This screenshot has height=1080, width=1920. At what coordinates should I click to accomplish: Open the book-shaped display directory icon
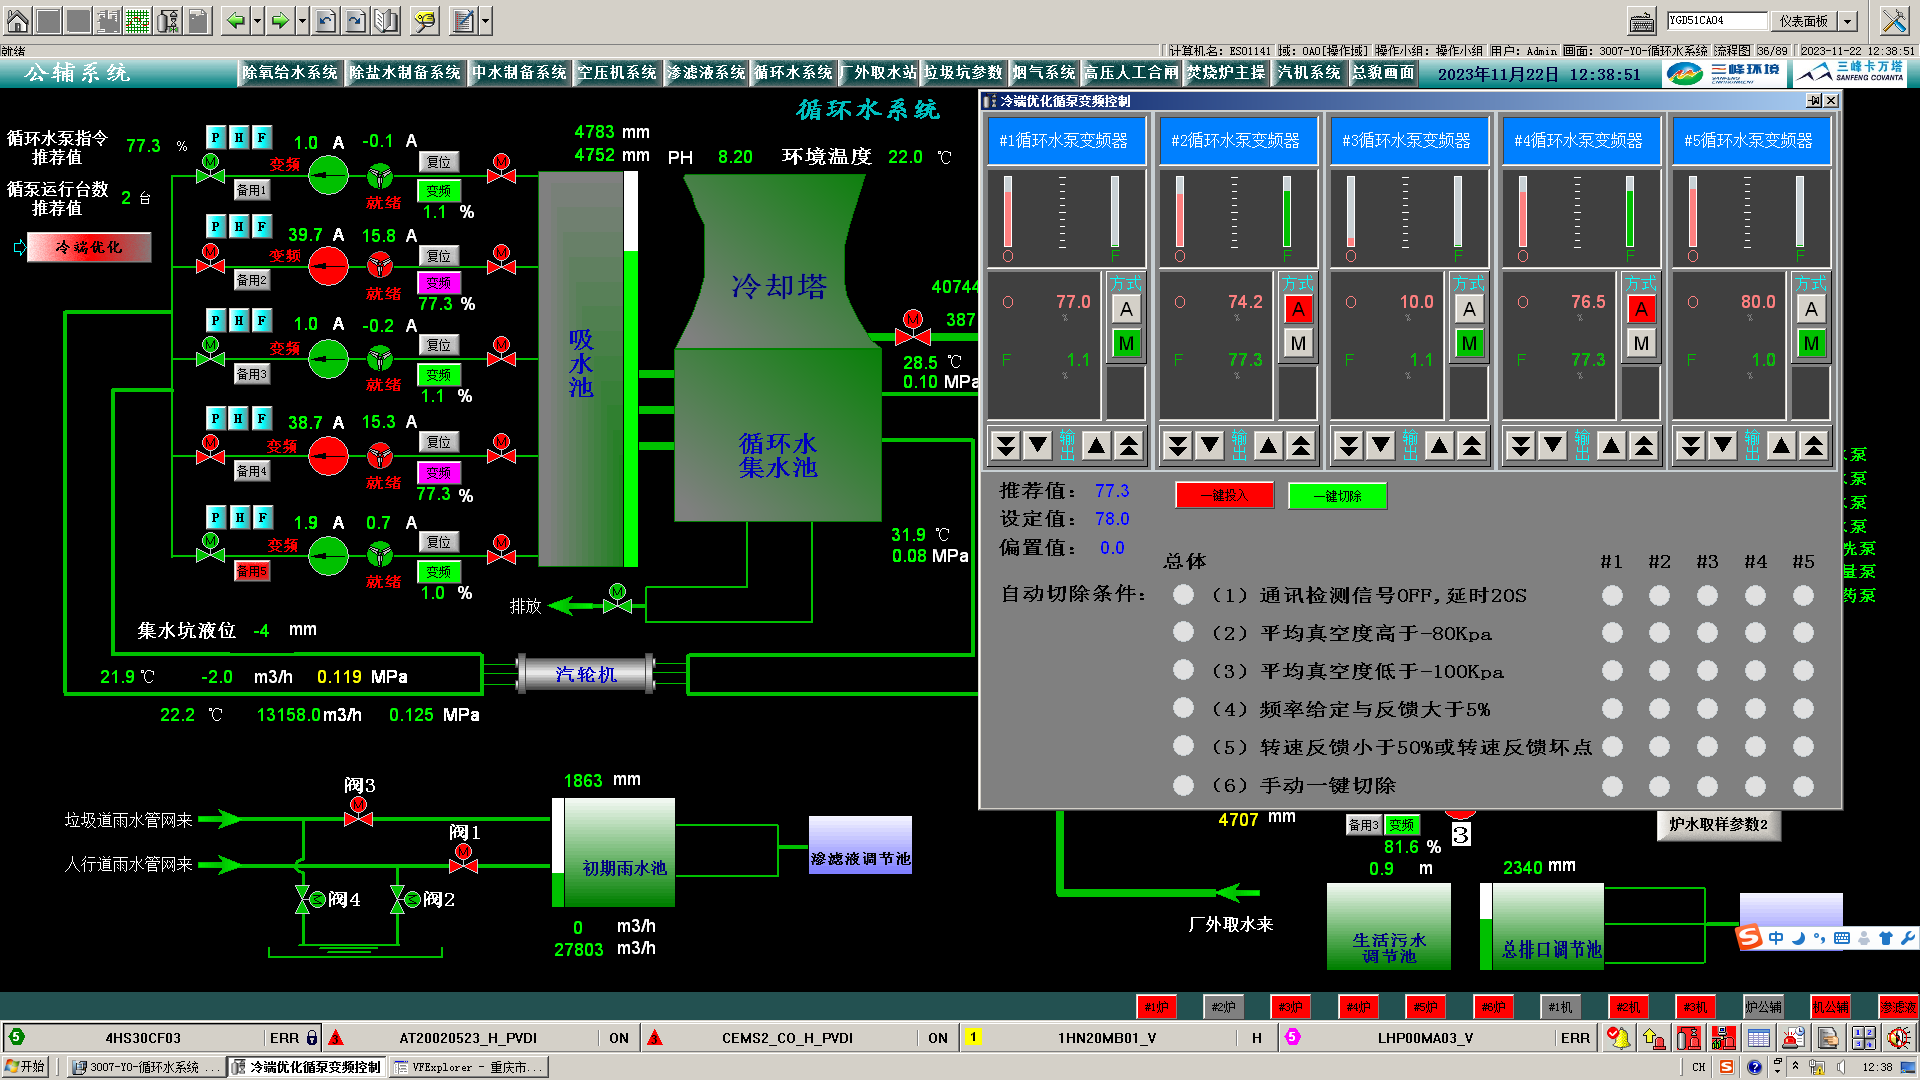click(x=387, y=20)
